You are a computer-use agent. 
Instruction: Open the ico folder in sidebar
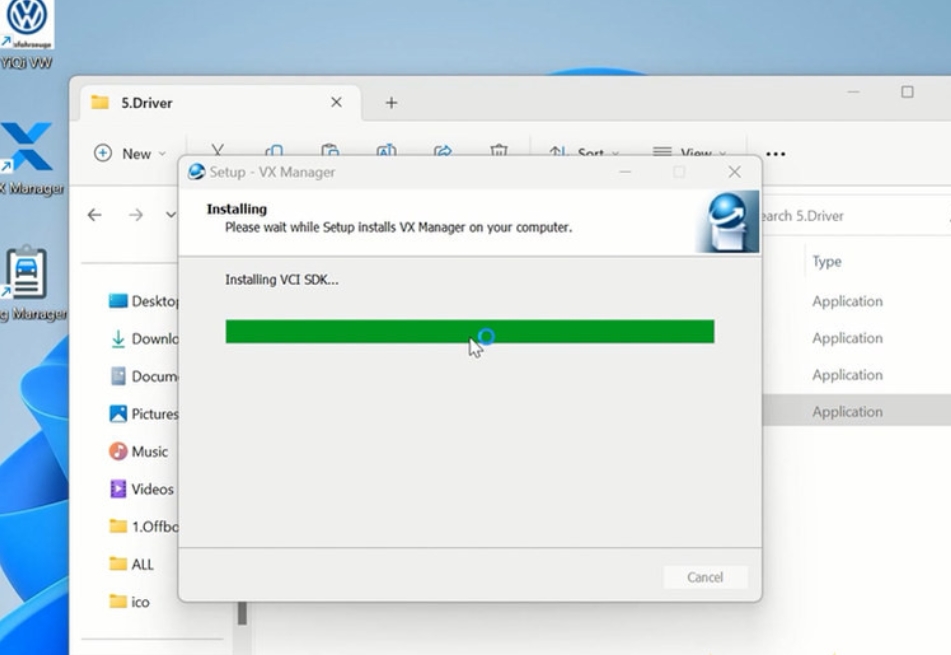(129, 602)
